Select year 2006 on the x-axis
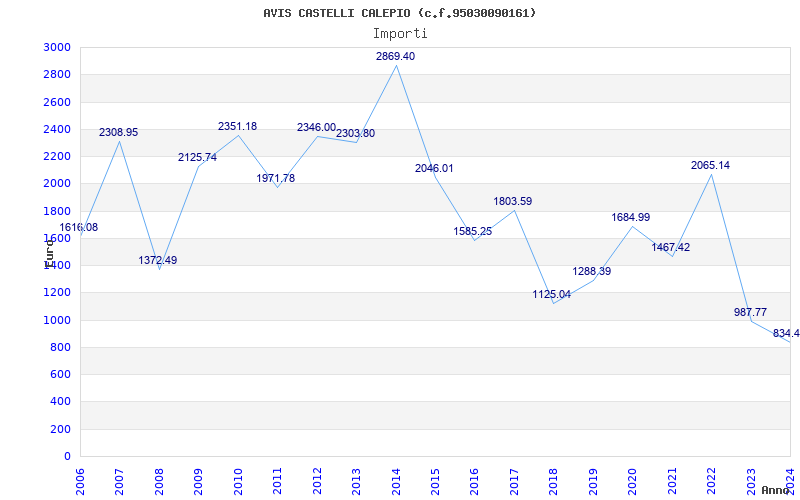The image size is (800, 500). point(81,479)
